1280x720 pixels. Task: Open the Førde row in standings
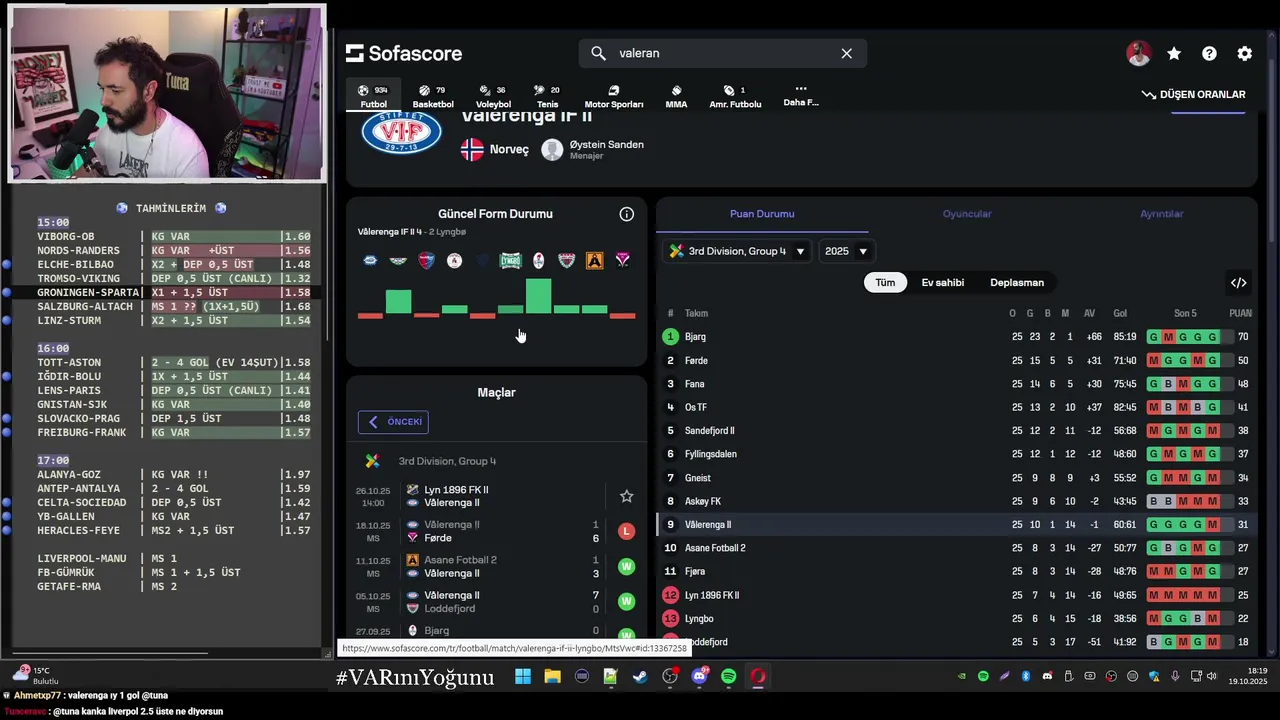pyautogui.click(x=957, y=361)
